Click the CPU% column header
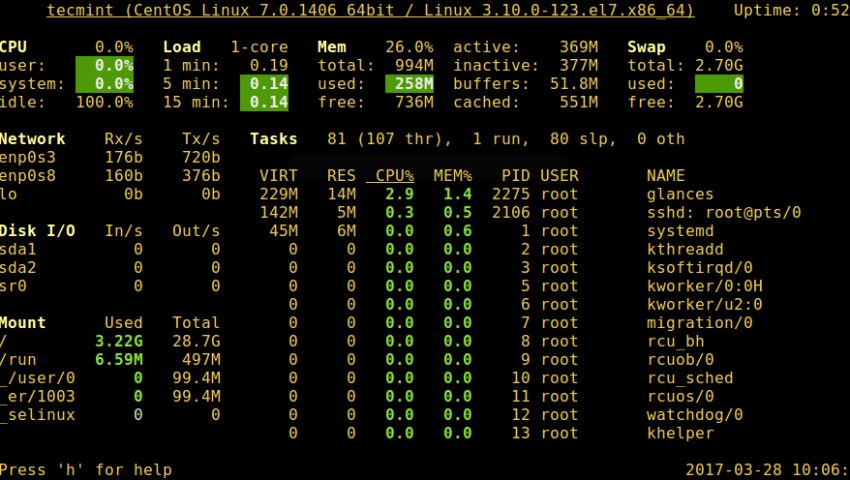This screenshot has height=480, width=850. [x=390, y=176]
